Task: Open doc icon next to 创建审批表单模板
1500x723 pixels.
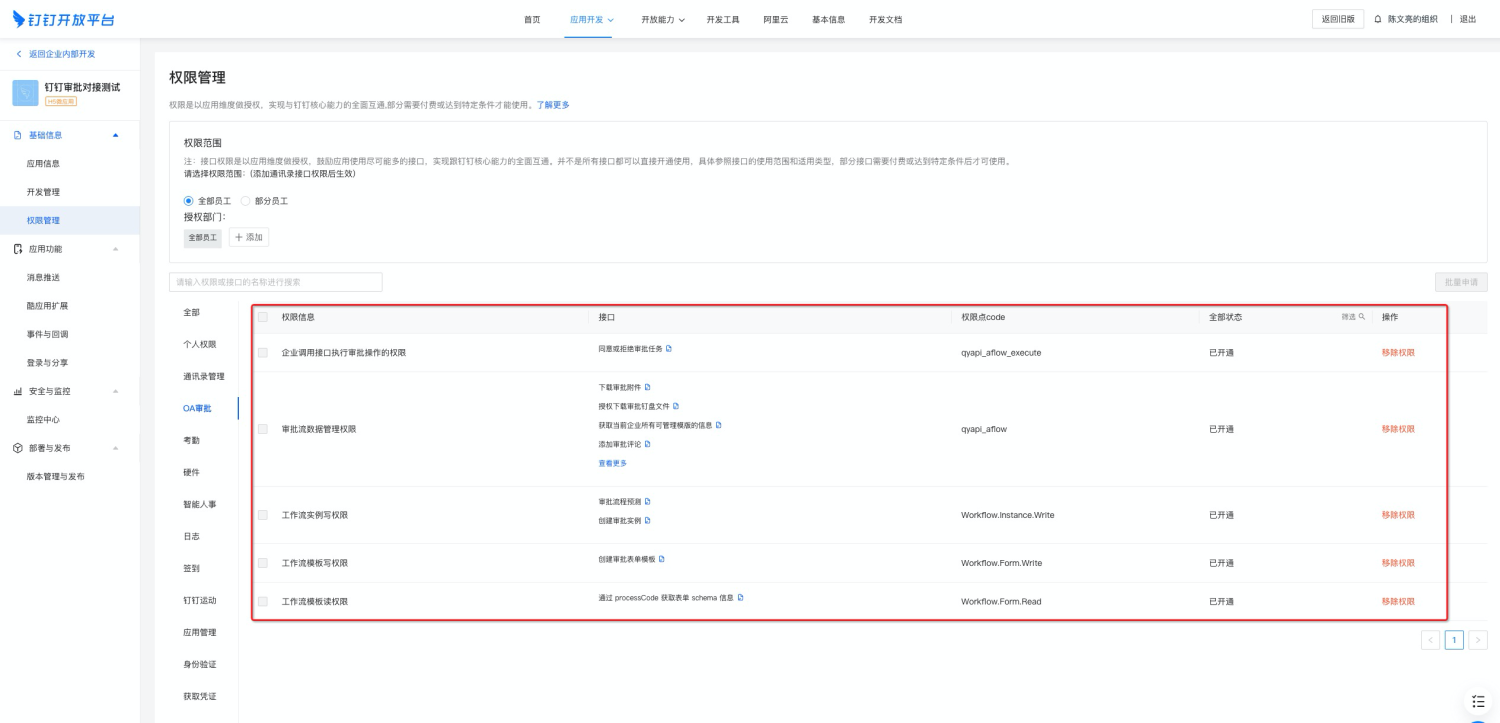Action: pyautogui.click(x=662, y=558)
